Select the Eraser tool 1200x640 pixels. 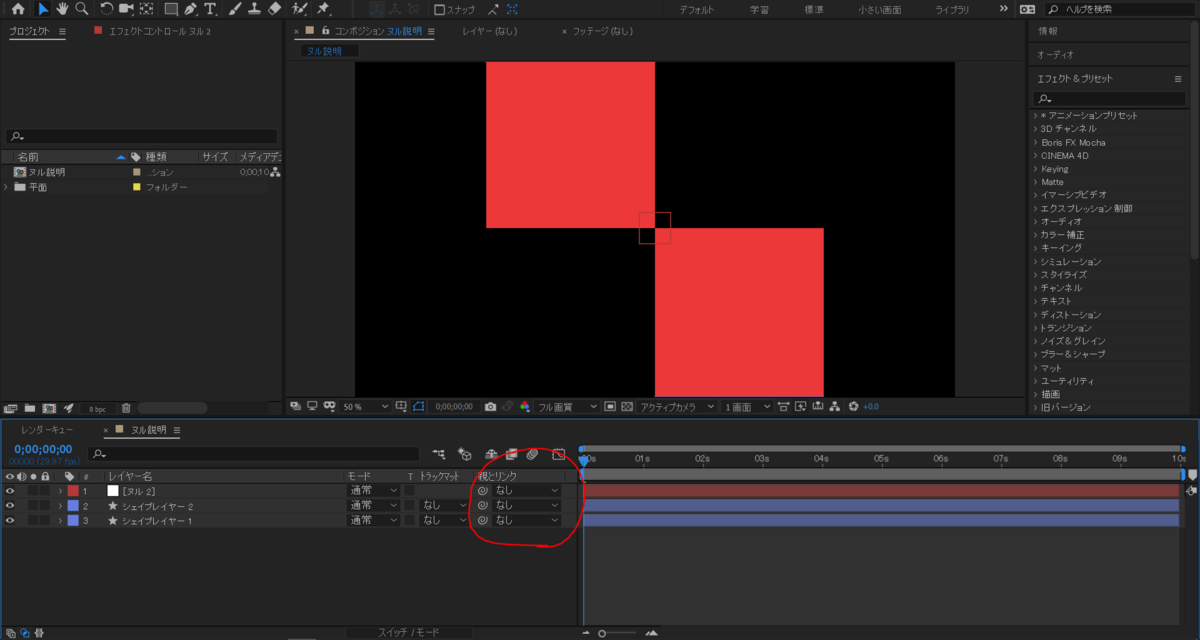tap(275, 9)
